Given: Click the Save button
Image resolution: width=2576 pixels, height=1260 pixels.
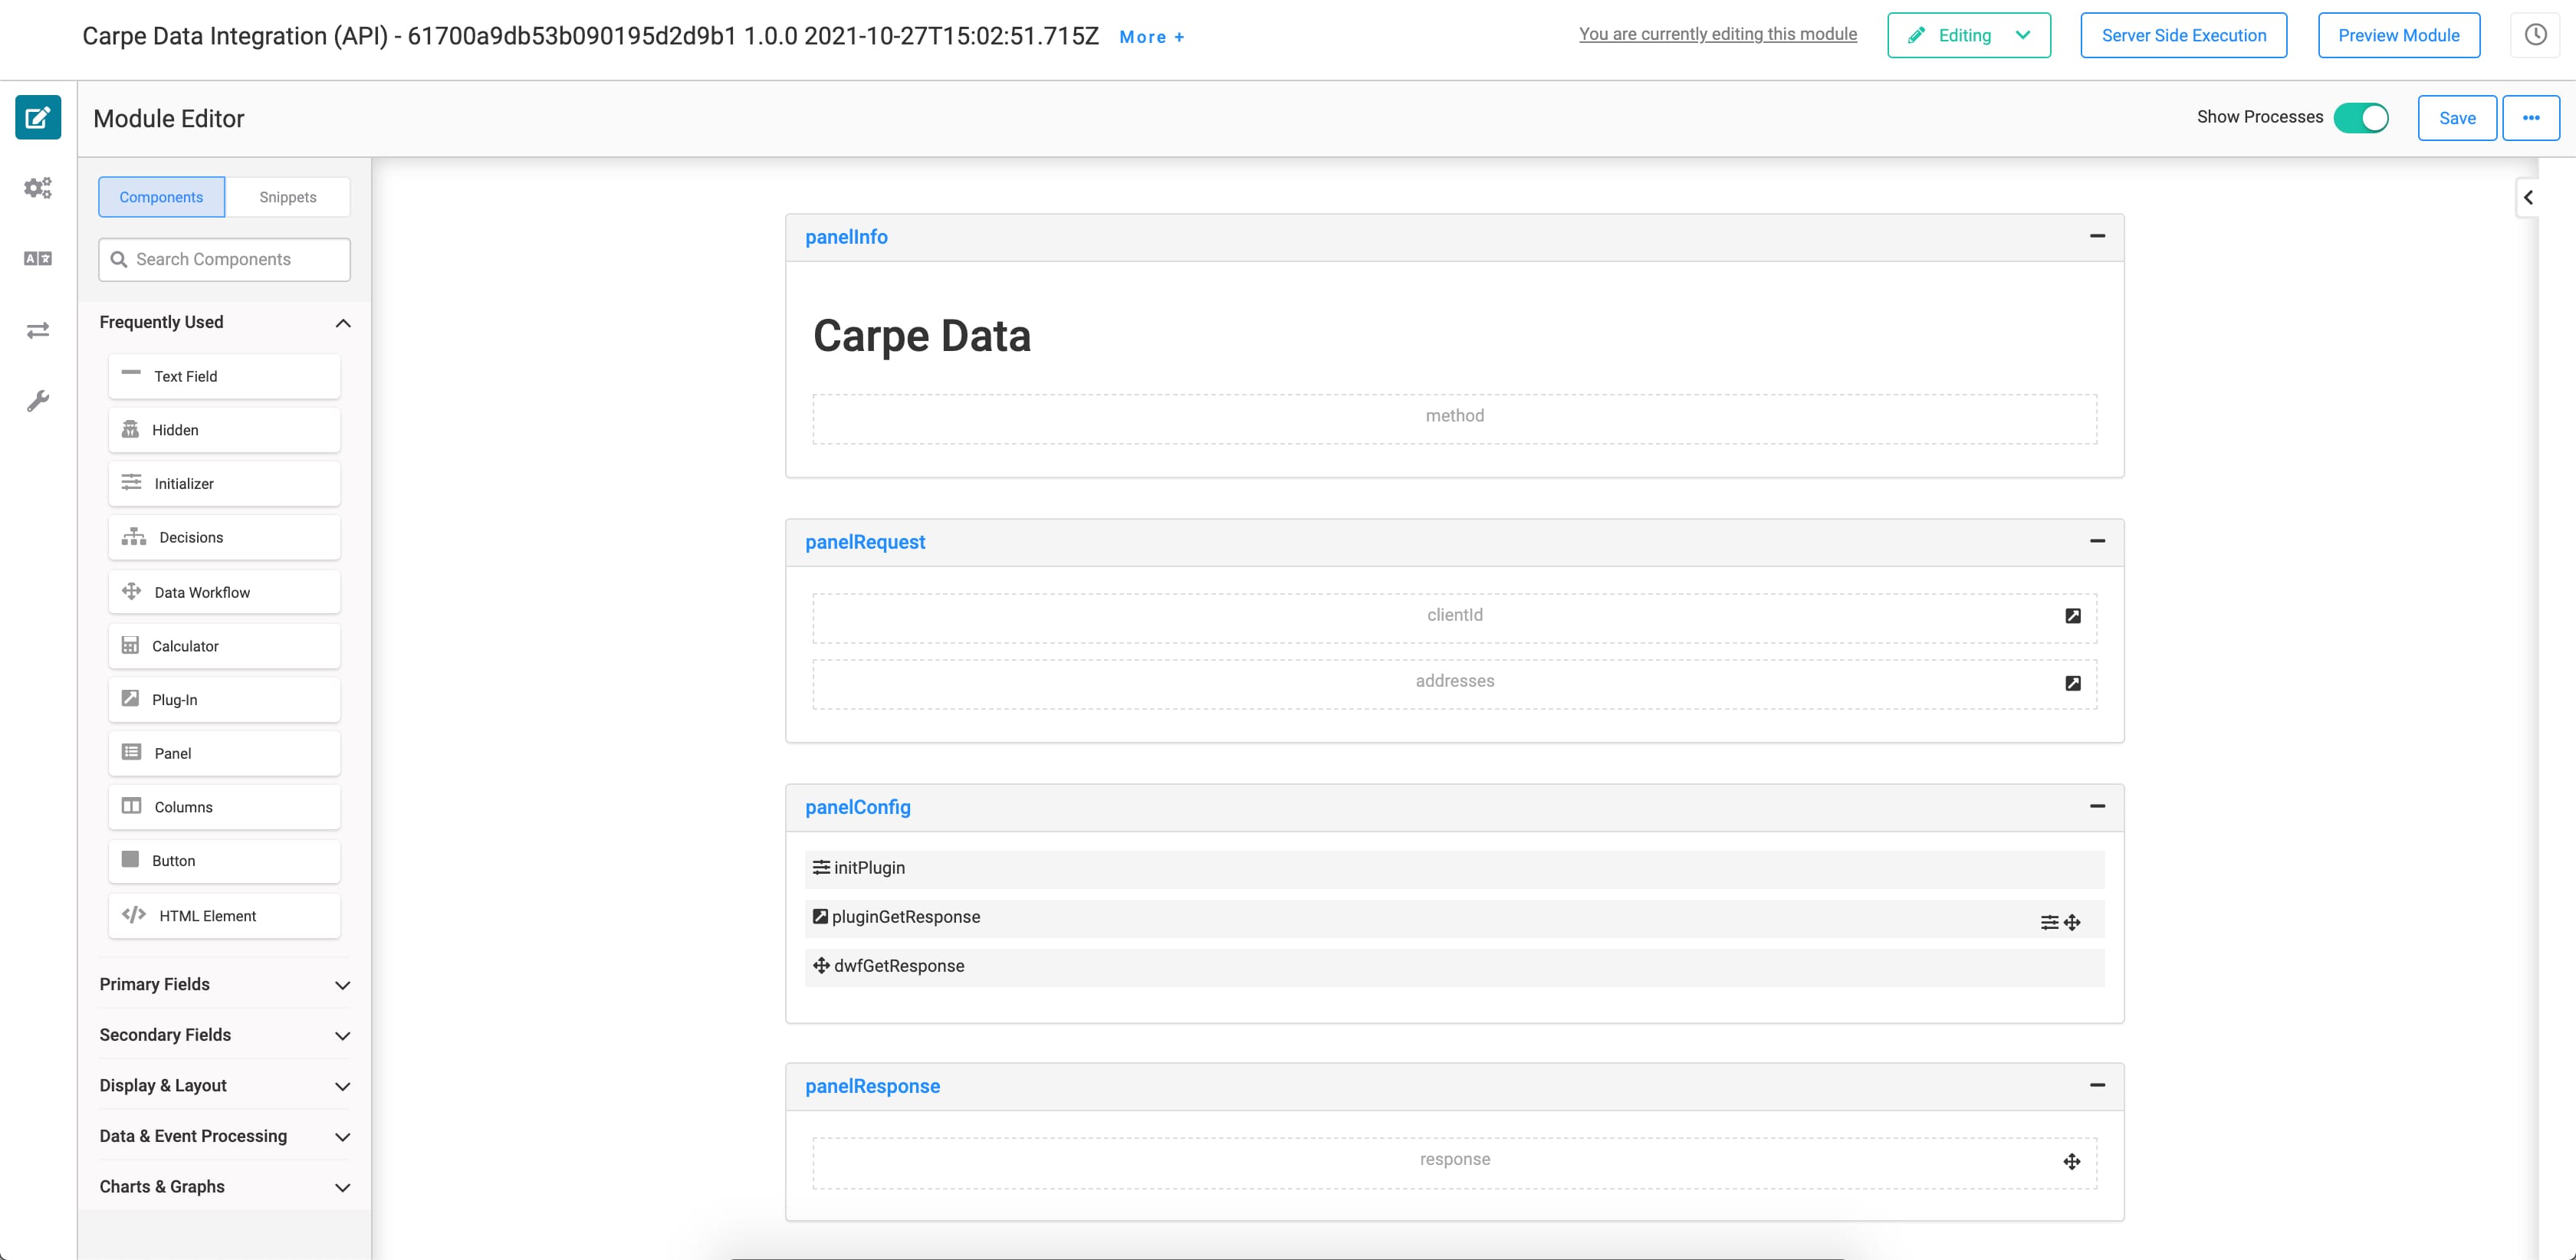Looking at the screenshot, I should pyautogui.click(x=2457, y=118).
